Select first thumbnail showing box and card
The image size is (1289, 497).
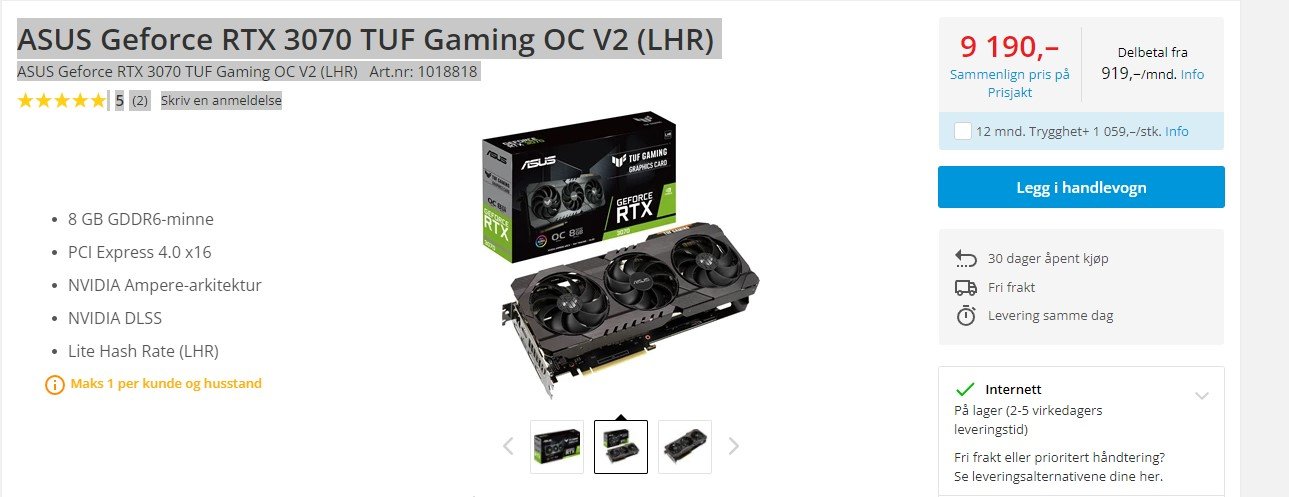(x=557, y=446)
